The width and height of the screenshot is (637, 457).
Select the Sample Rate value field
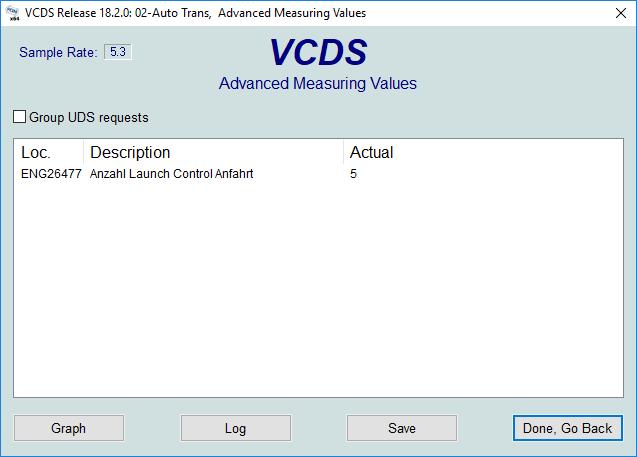(x=118, y=52)
